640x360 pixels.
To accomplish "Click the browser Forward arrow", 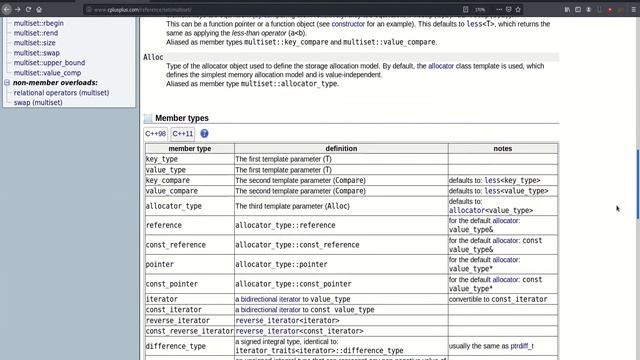I will 18,9.
